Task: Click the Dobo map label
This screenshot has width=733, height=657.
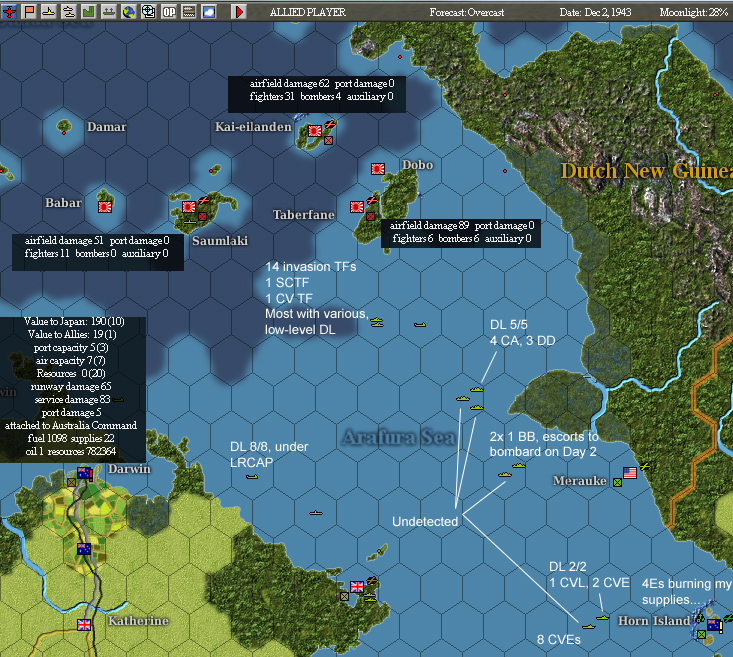Action: coord(417,165)
